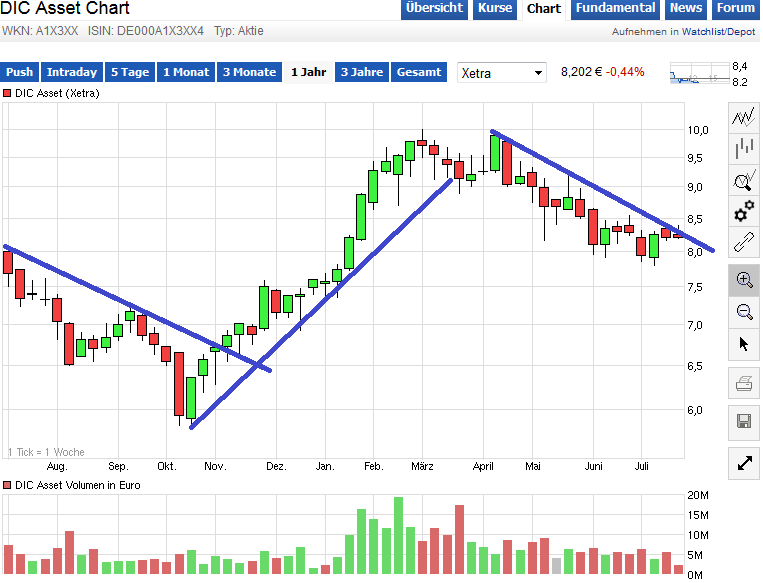The width and height of the screenshot is (763, 583).
Task: Save the chart with floppy disk icon
Action: (x=743, y=421)
